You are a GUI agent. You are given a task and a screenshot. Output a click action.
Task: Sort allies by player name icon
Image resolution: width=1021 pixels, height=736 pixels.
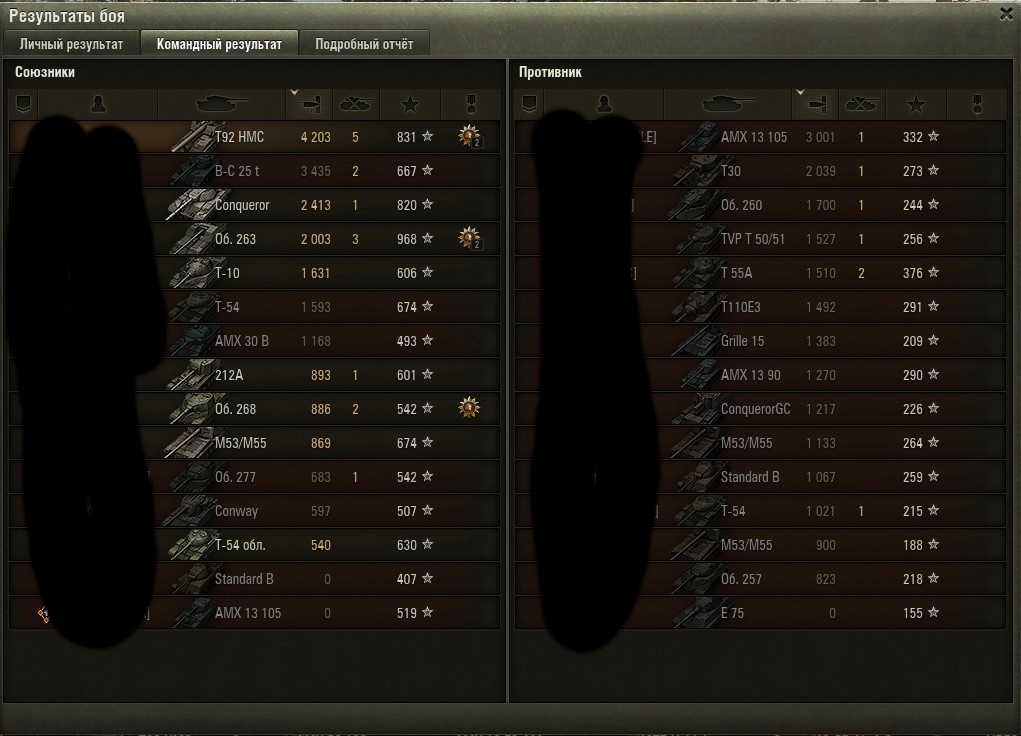click(x=98, y=104)
